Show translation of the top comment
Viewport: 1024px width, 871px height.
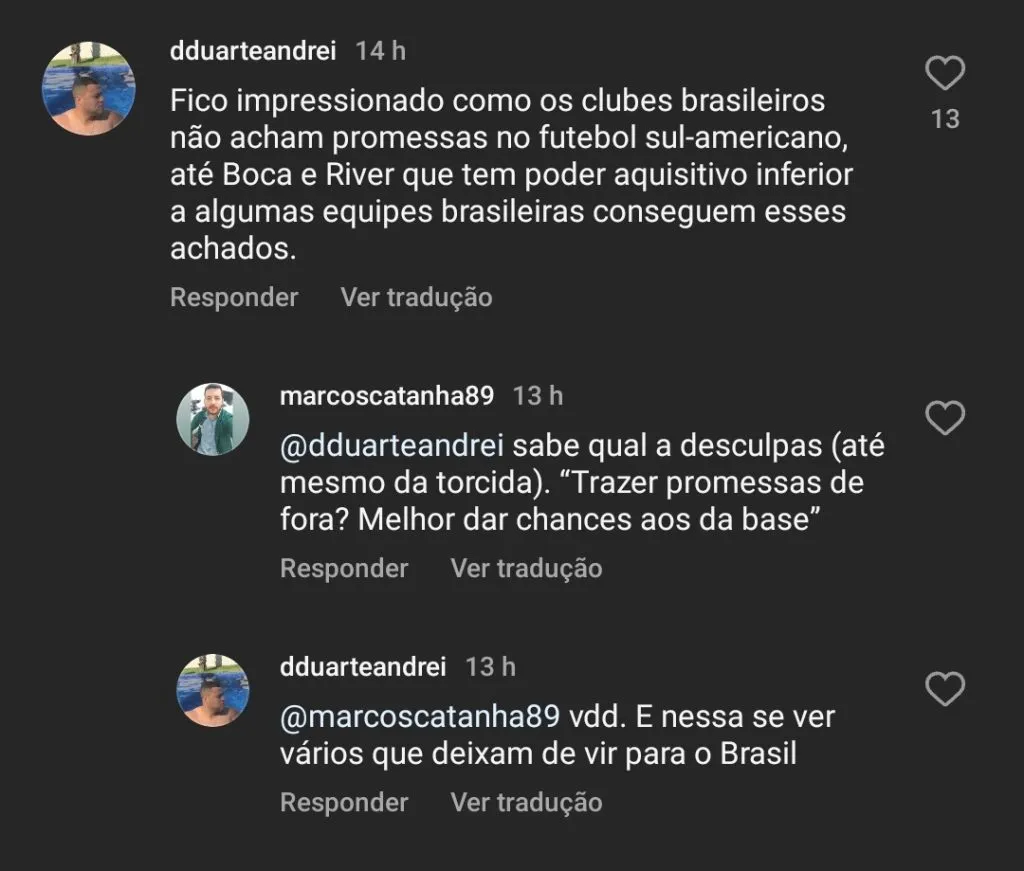pos(416,298)
